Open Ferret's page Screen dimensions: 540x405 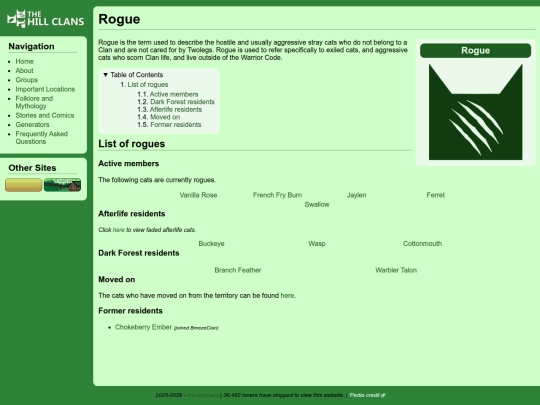tap(436, 195)
